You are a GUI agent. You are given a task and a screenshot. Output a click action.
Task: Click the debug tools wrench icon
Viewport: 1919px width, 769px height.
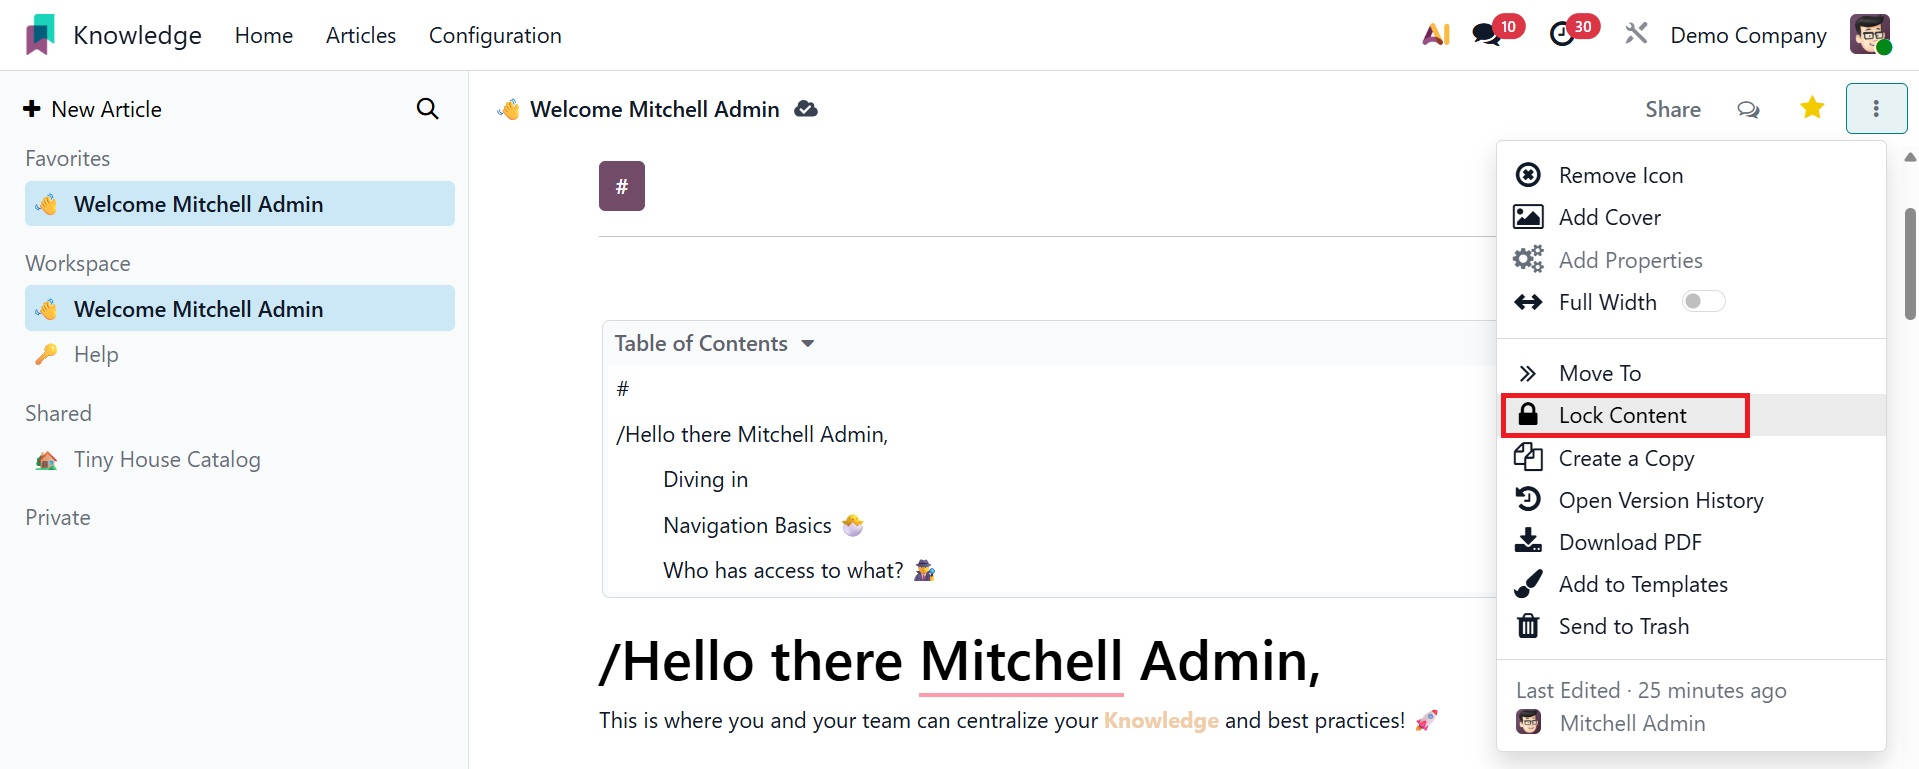click(1636, 35)
